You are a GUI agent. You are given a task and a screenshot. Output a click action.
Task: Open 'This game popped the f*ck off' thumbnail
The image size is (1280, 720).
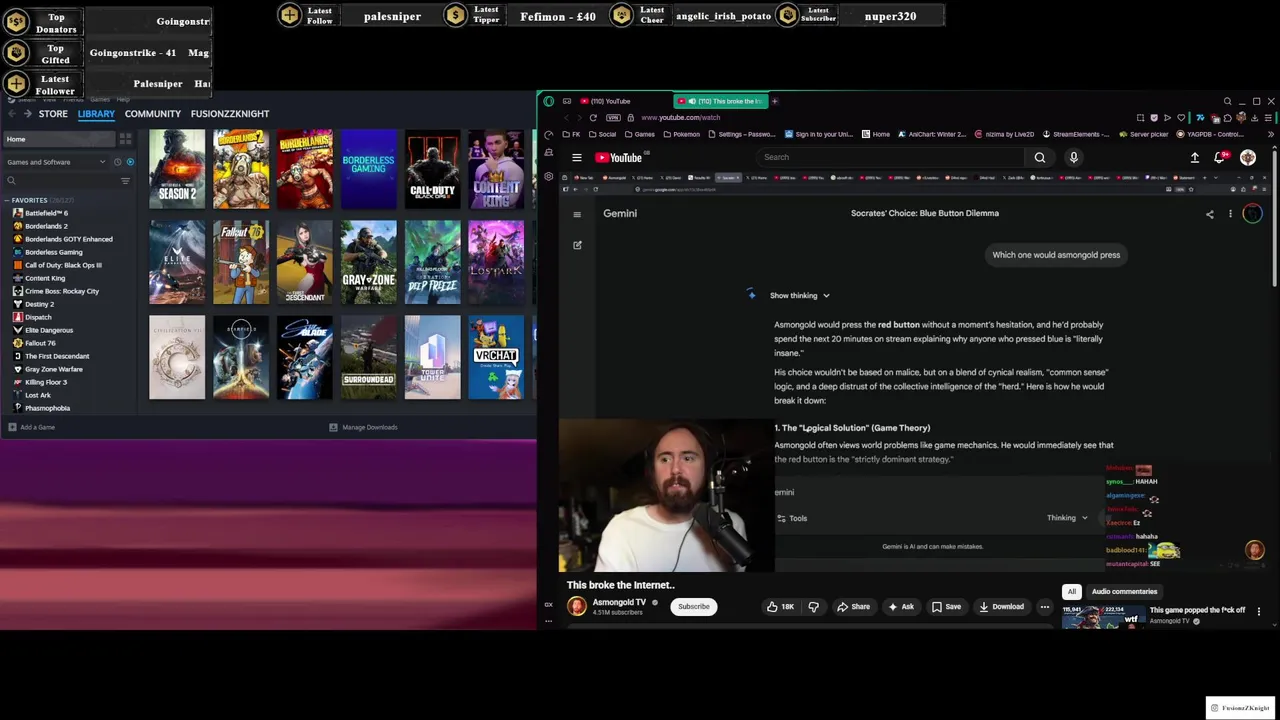(x=1103, y=616)
